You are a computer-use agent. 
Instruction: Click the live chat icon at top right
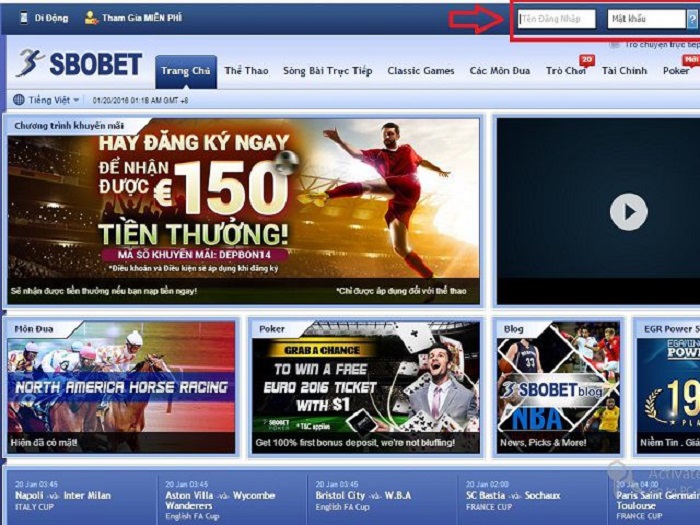(614, 45)
